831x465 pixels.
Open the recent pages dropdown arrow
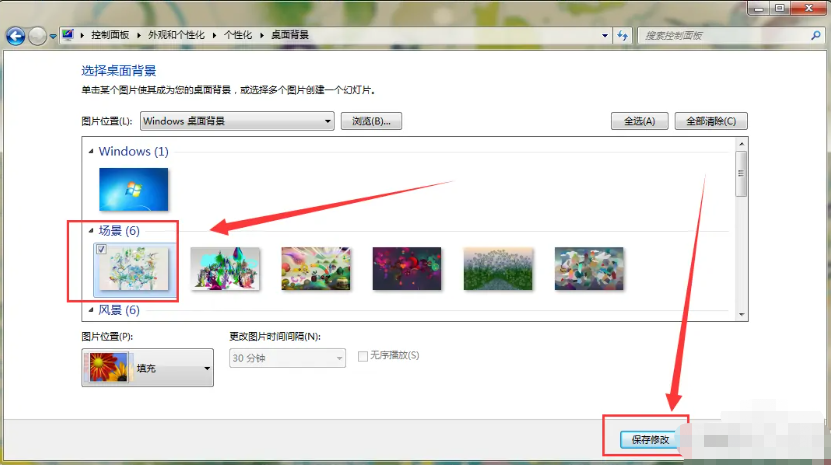pos(53,37)
